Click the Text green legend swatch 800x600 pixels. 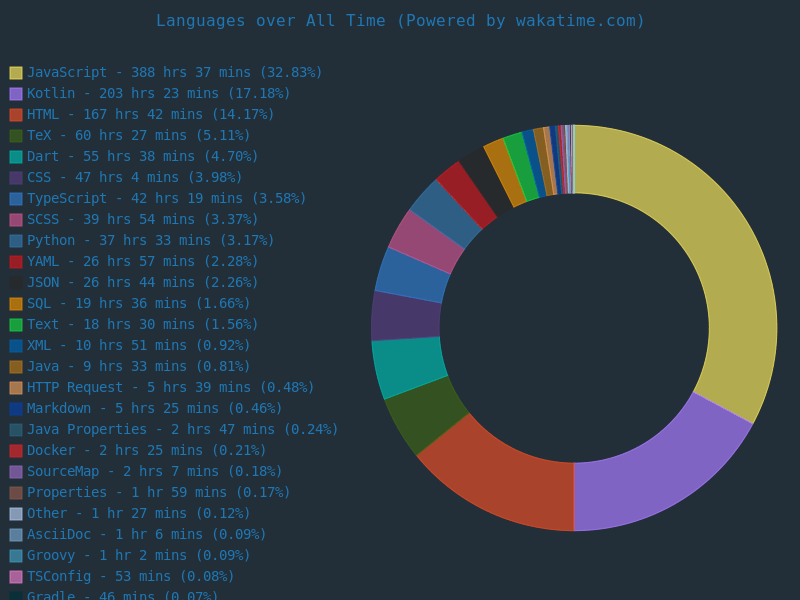[x=16, y=325]
